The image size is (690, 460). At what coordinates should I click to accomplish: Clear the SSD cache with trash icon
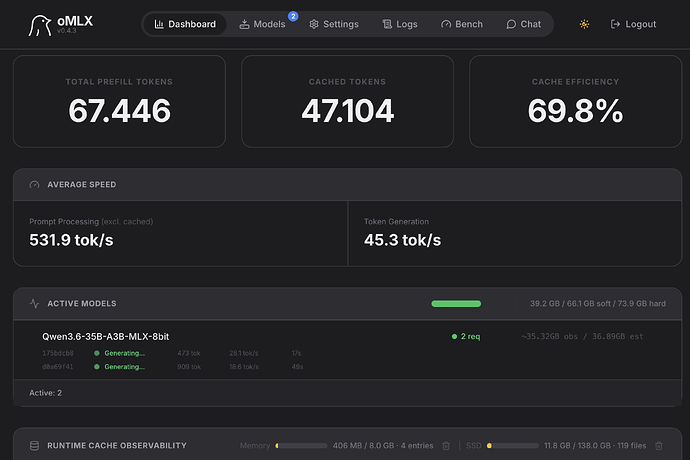659,445
